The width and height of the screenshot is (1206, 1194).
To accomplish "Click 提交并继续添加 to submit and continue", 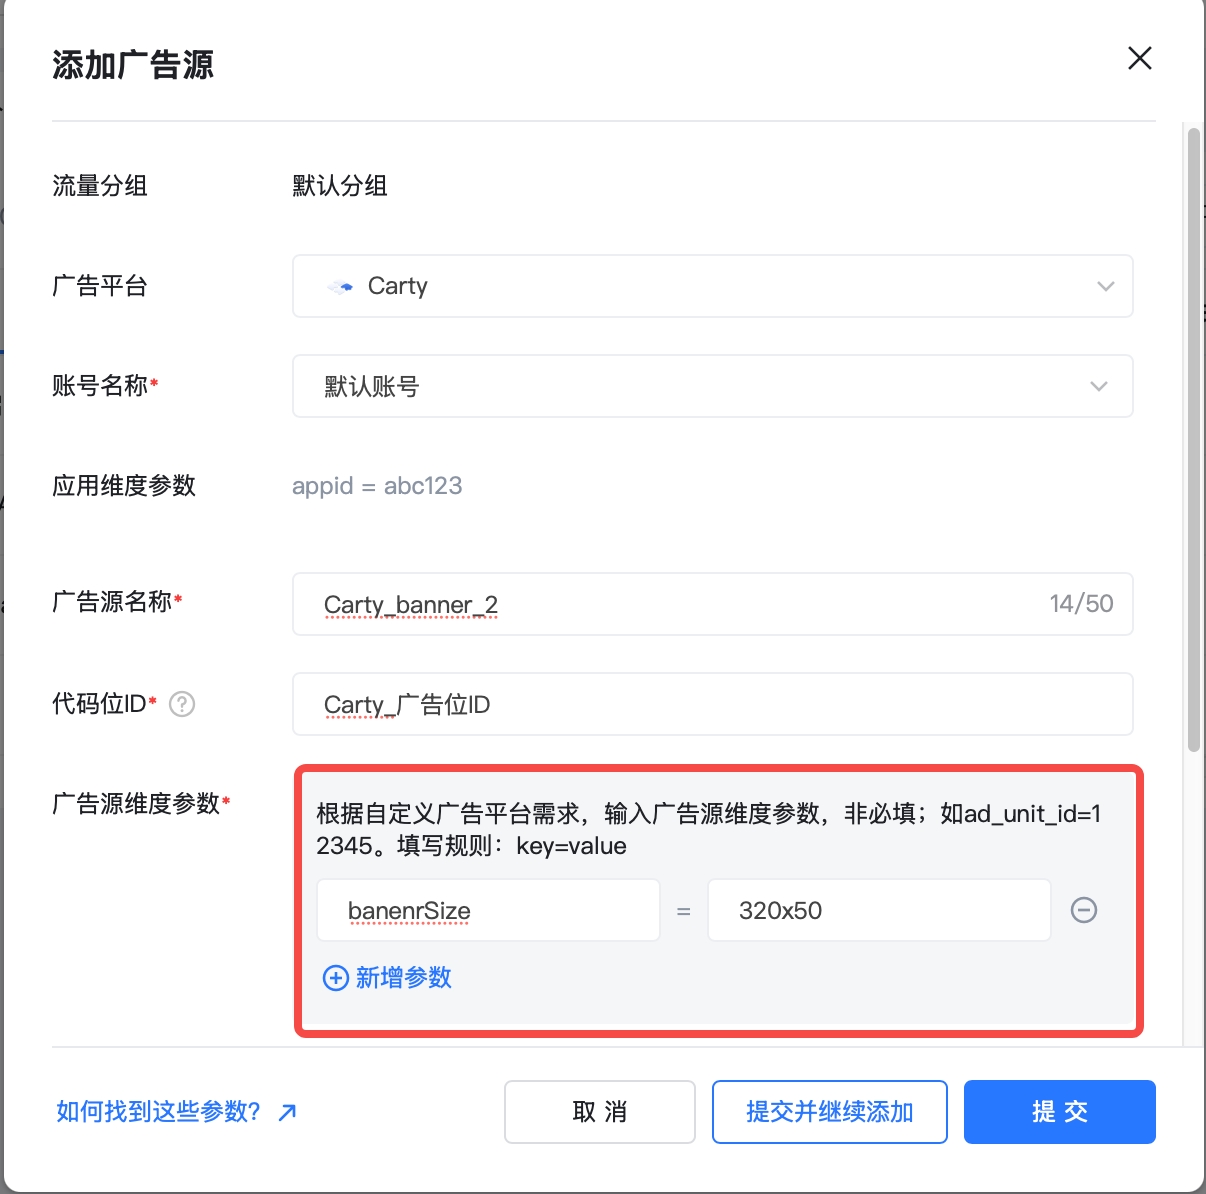I will [x=829, y=1111].
